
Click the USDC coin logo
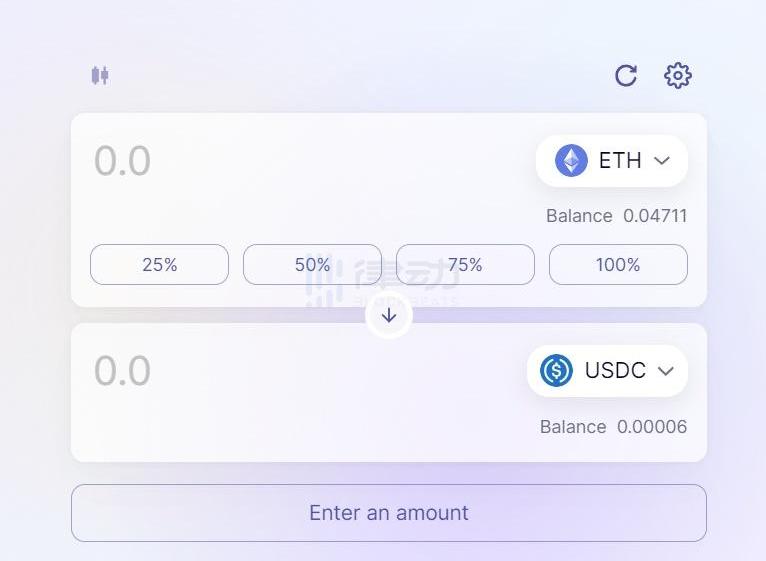pos(556,371)
